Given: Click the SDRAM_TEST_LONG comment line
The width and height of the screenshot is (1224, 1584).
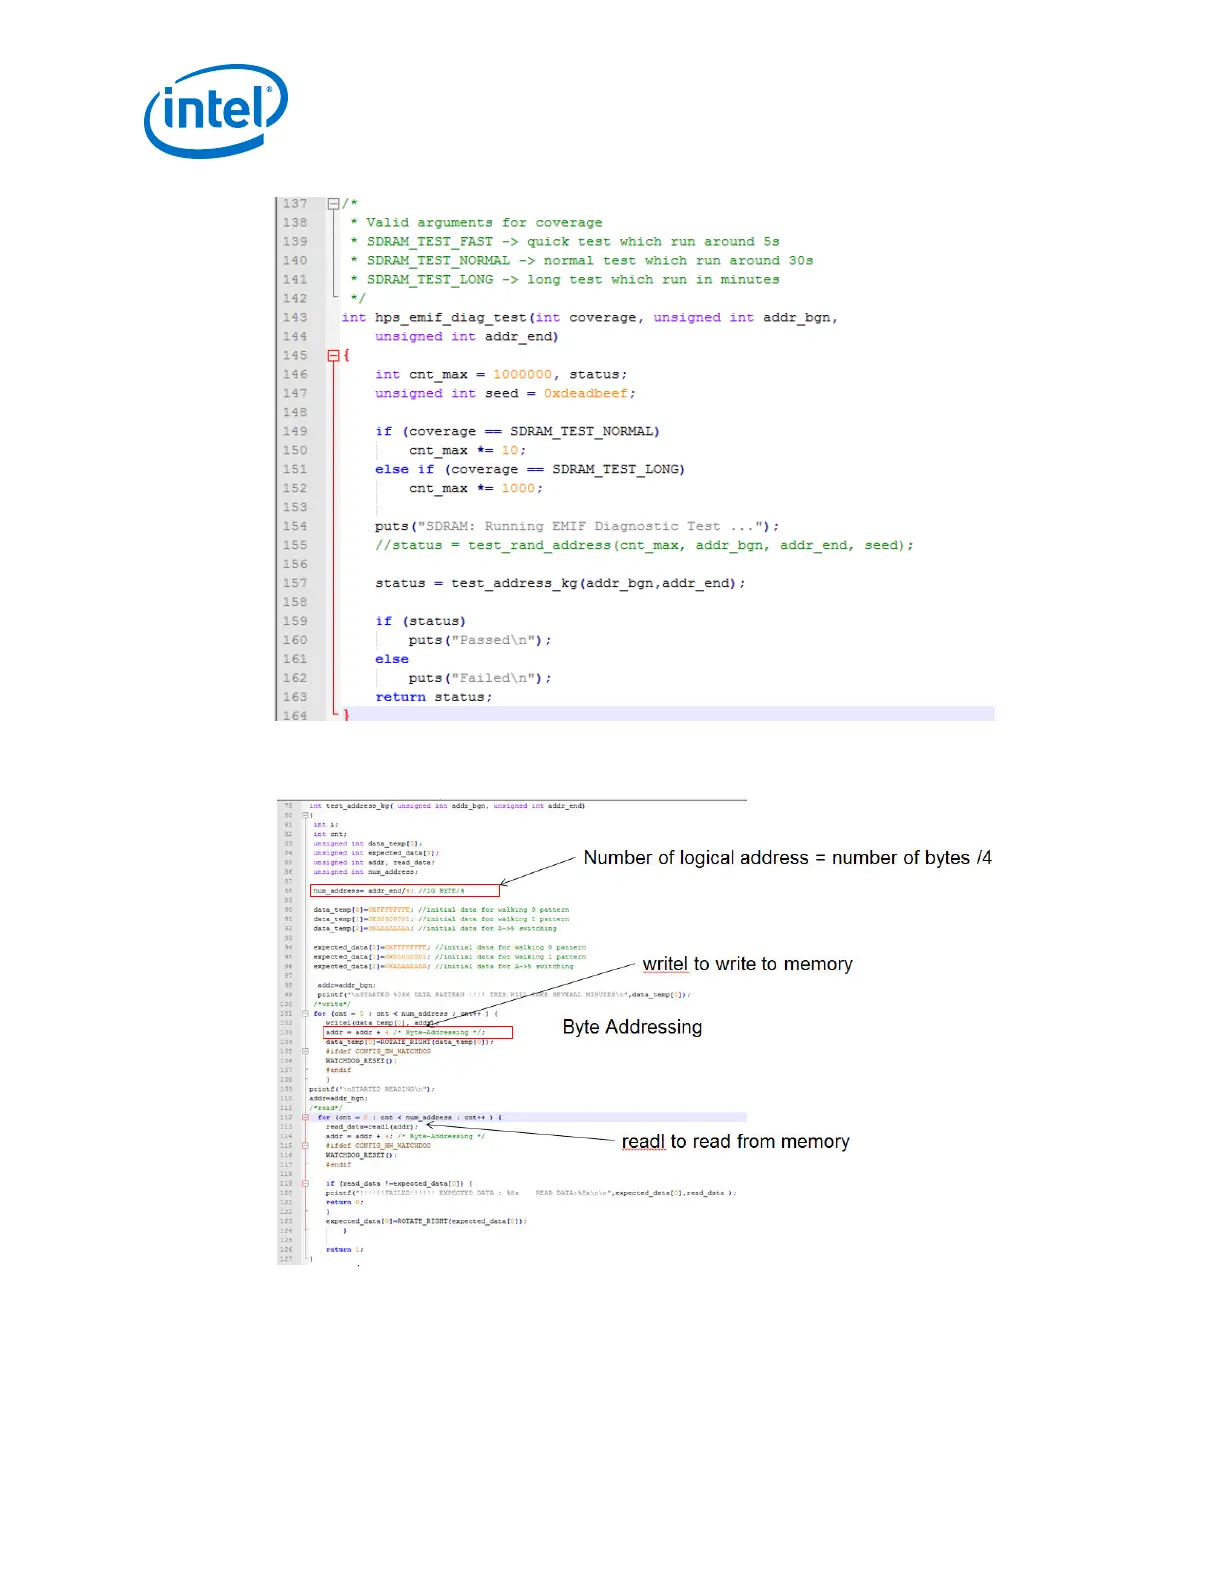Looking at the screenshot, I should pyautogui.click(x=565, y=279).
